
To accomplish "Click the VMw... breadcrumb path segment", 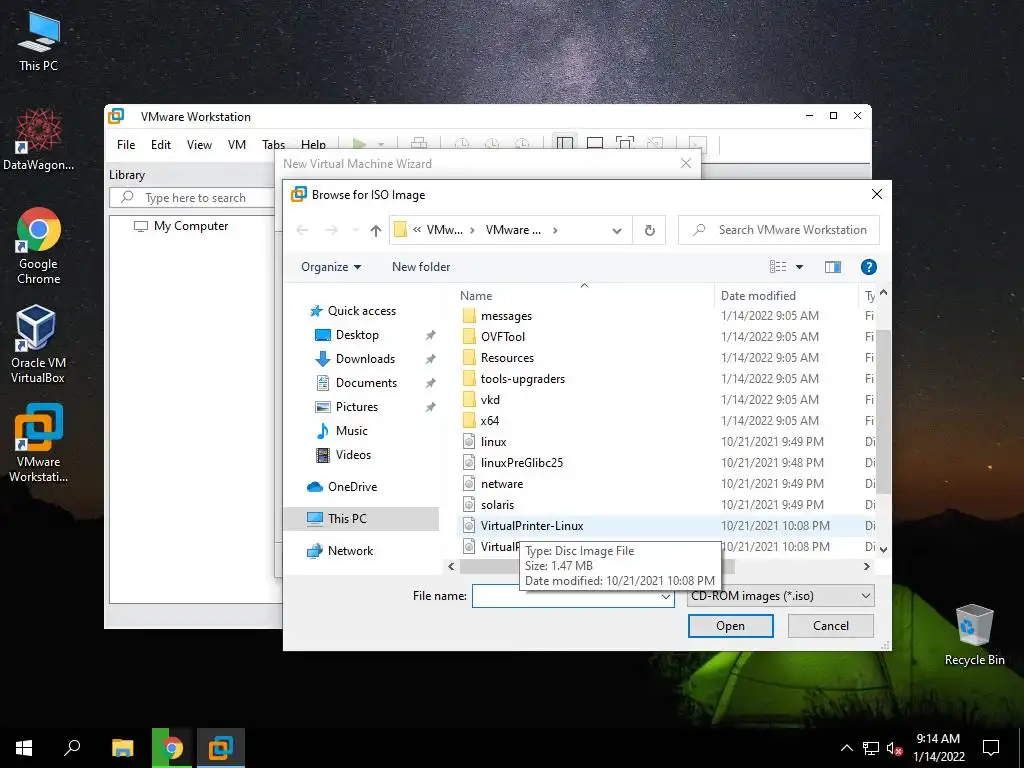I will 445,230.
